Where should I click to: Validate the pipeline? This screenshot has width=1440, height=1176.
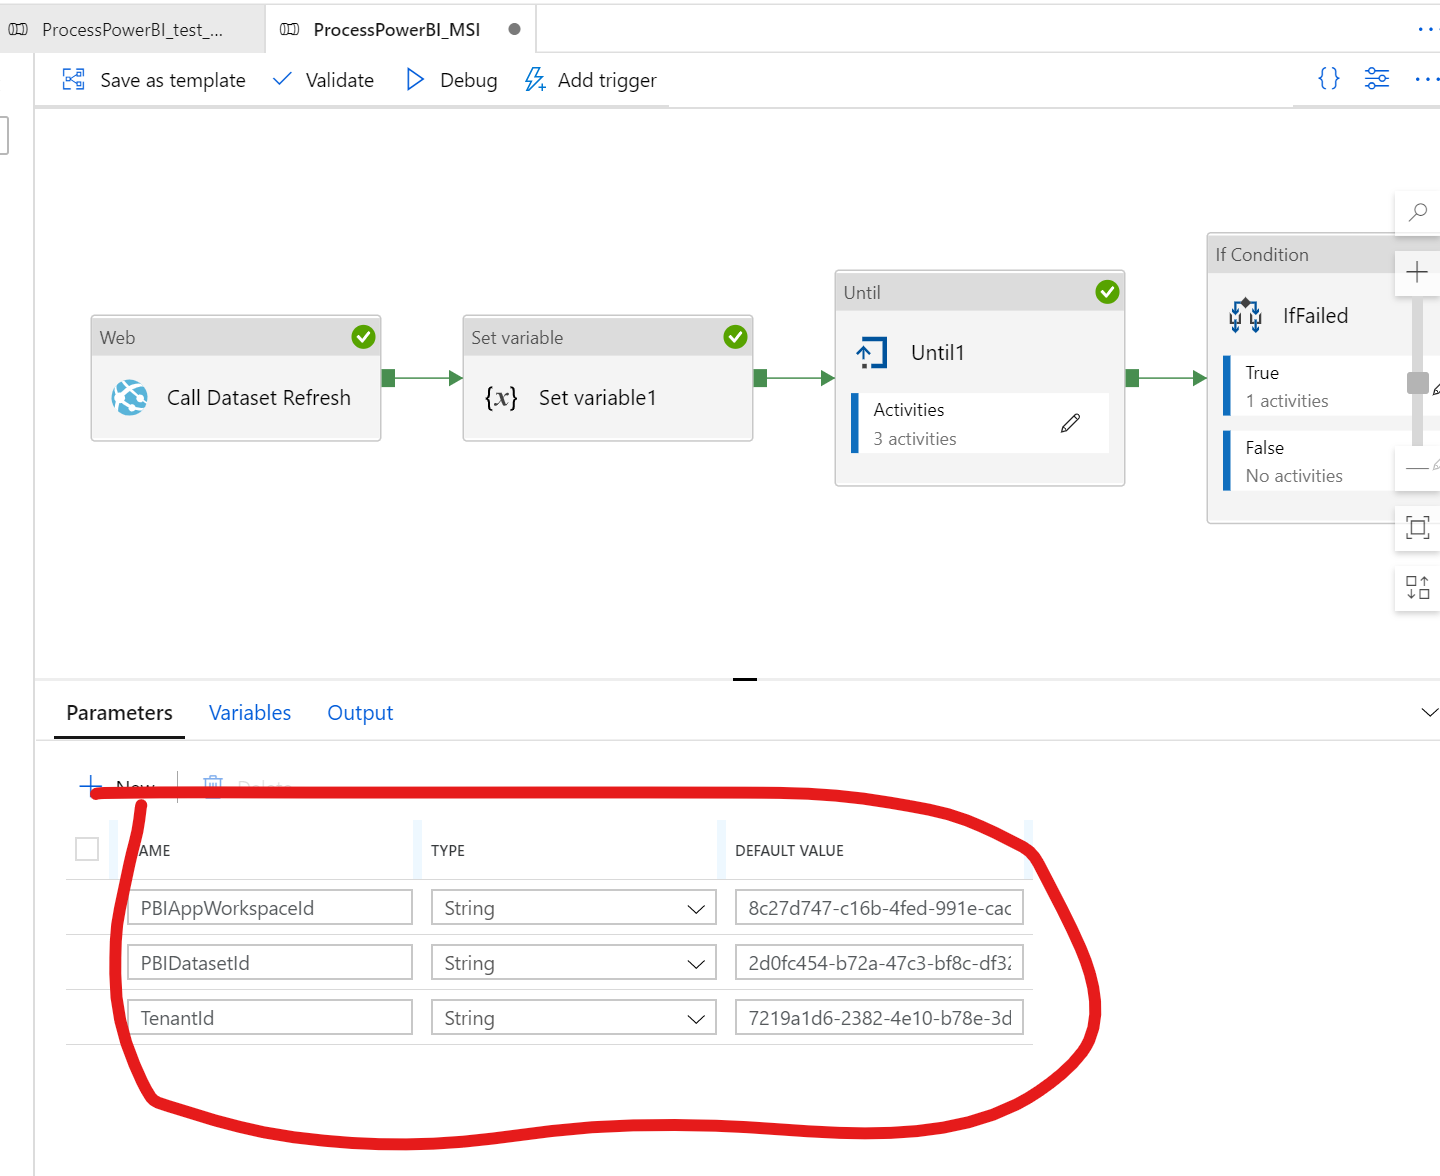click(x=324, y=80)
